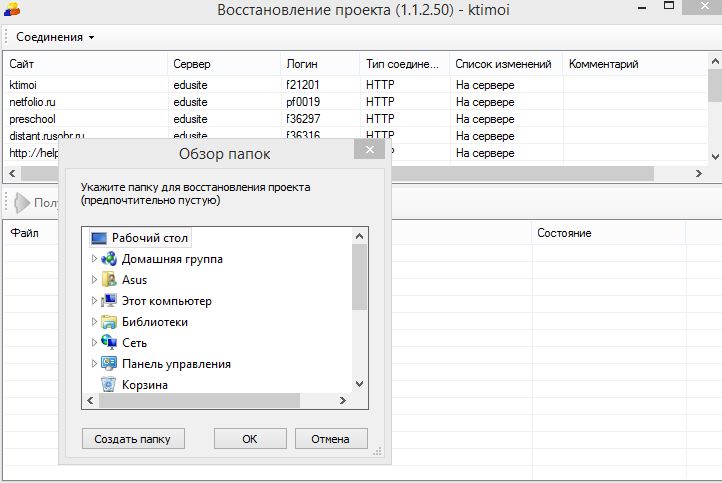Select the Корзина recycle bin icon
The height and width of the screenshot is (483, 722).
pos(109,385)
